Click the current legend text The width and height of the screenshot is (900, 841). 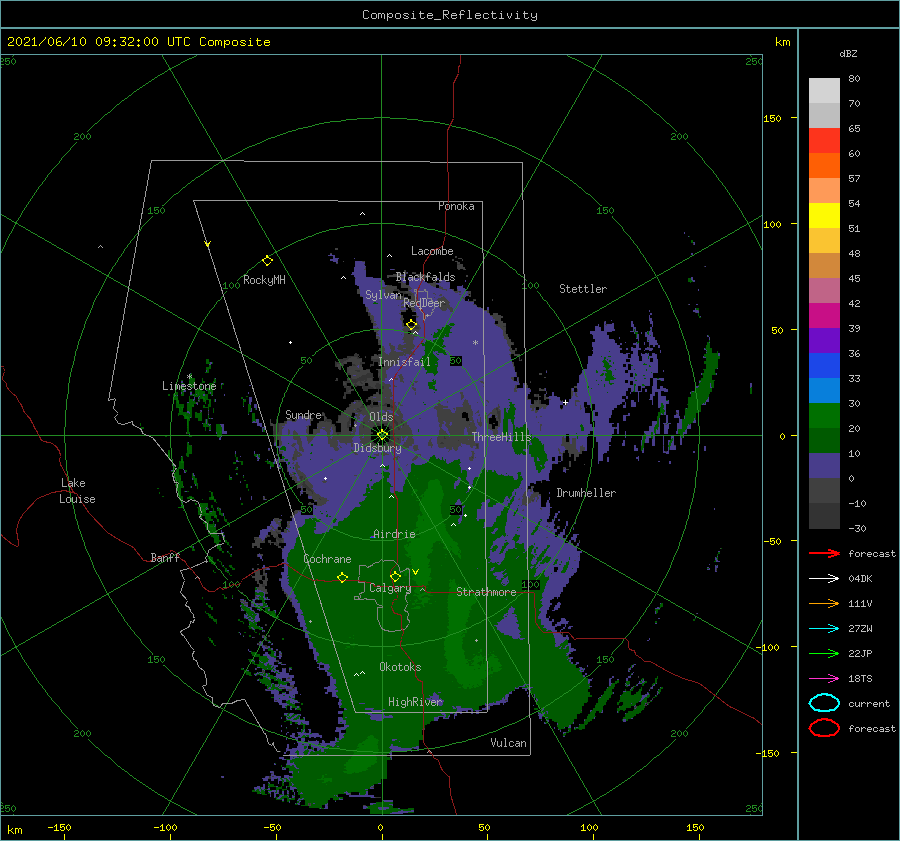tap(869, 704)
